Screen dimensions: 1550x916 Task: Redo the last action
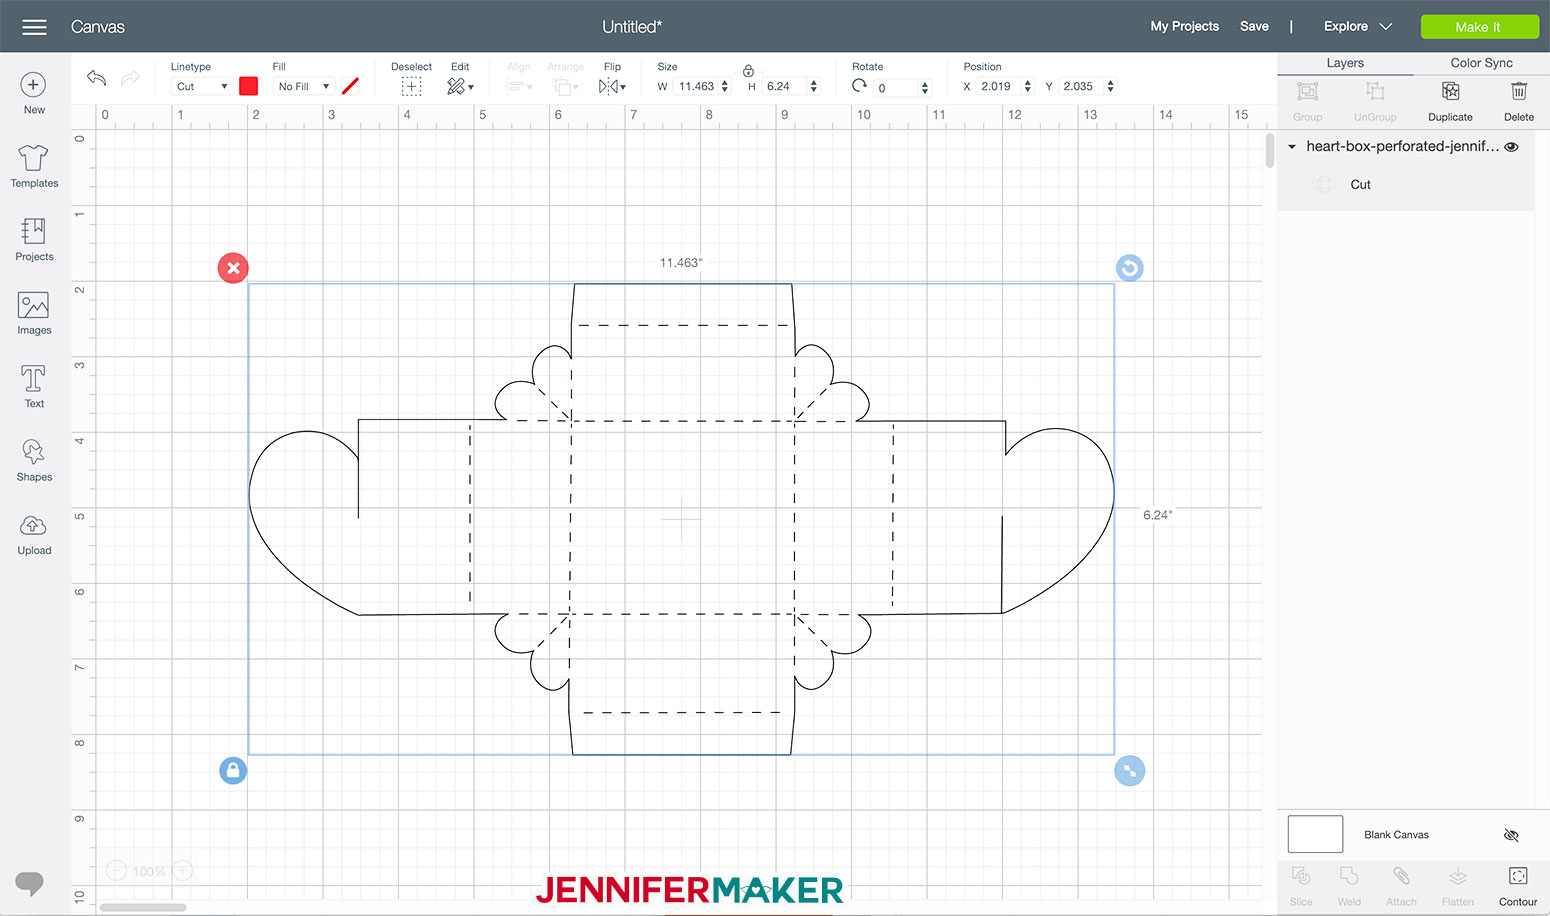coord(130,78)
